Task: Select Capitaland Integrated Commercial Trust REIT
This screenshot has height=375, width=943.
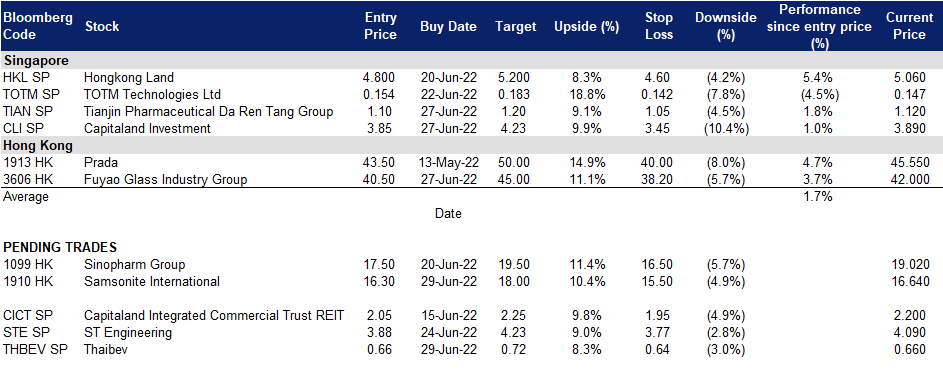Action: (x=214, y=316)
